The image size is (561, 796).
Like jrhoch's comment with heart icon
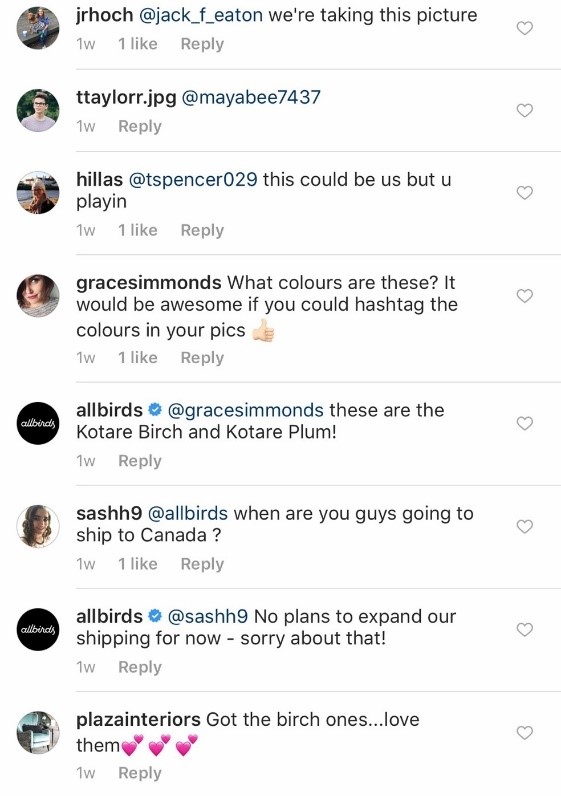(524, 28)
